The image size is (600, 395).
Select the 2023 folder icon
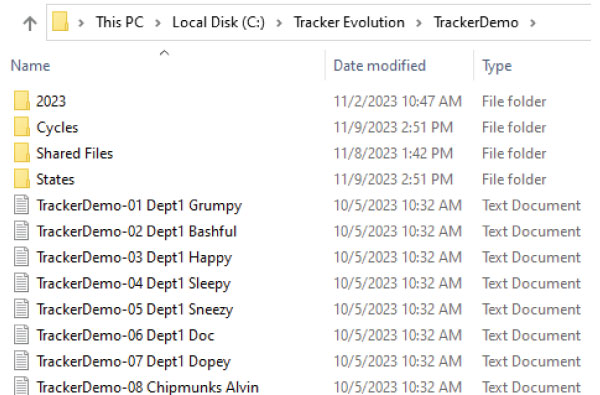(x=21, y=101)
